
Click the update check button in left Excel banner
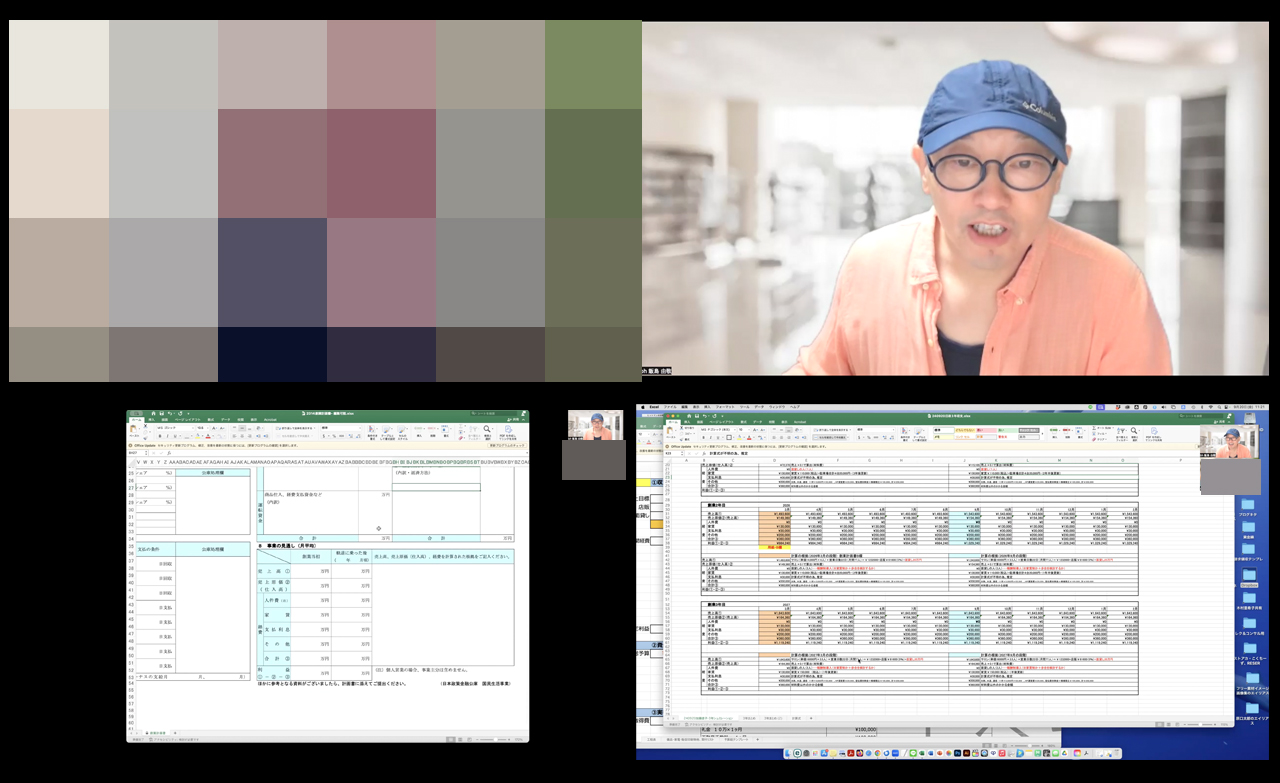506,445
